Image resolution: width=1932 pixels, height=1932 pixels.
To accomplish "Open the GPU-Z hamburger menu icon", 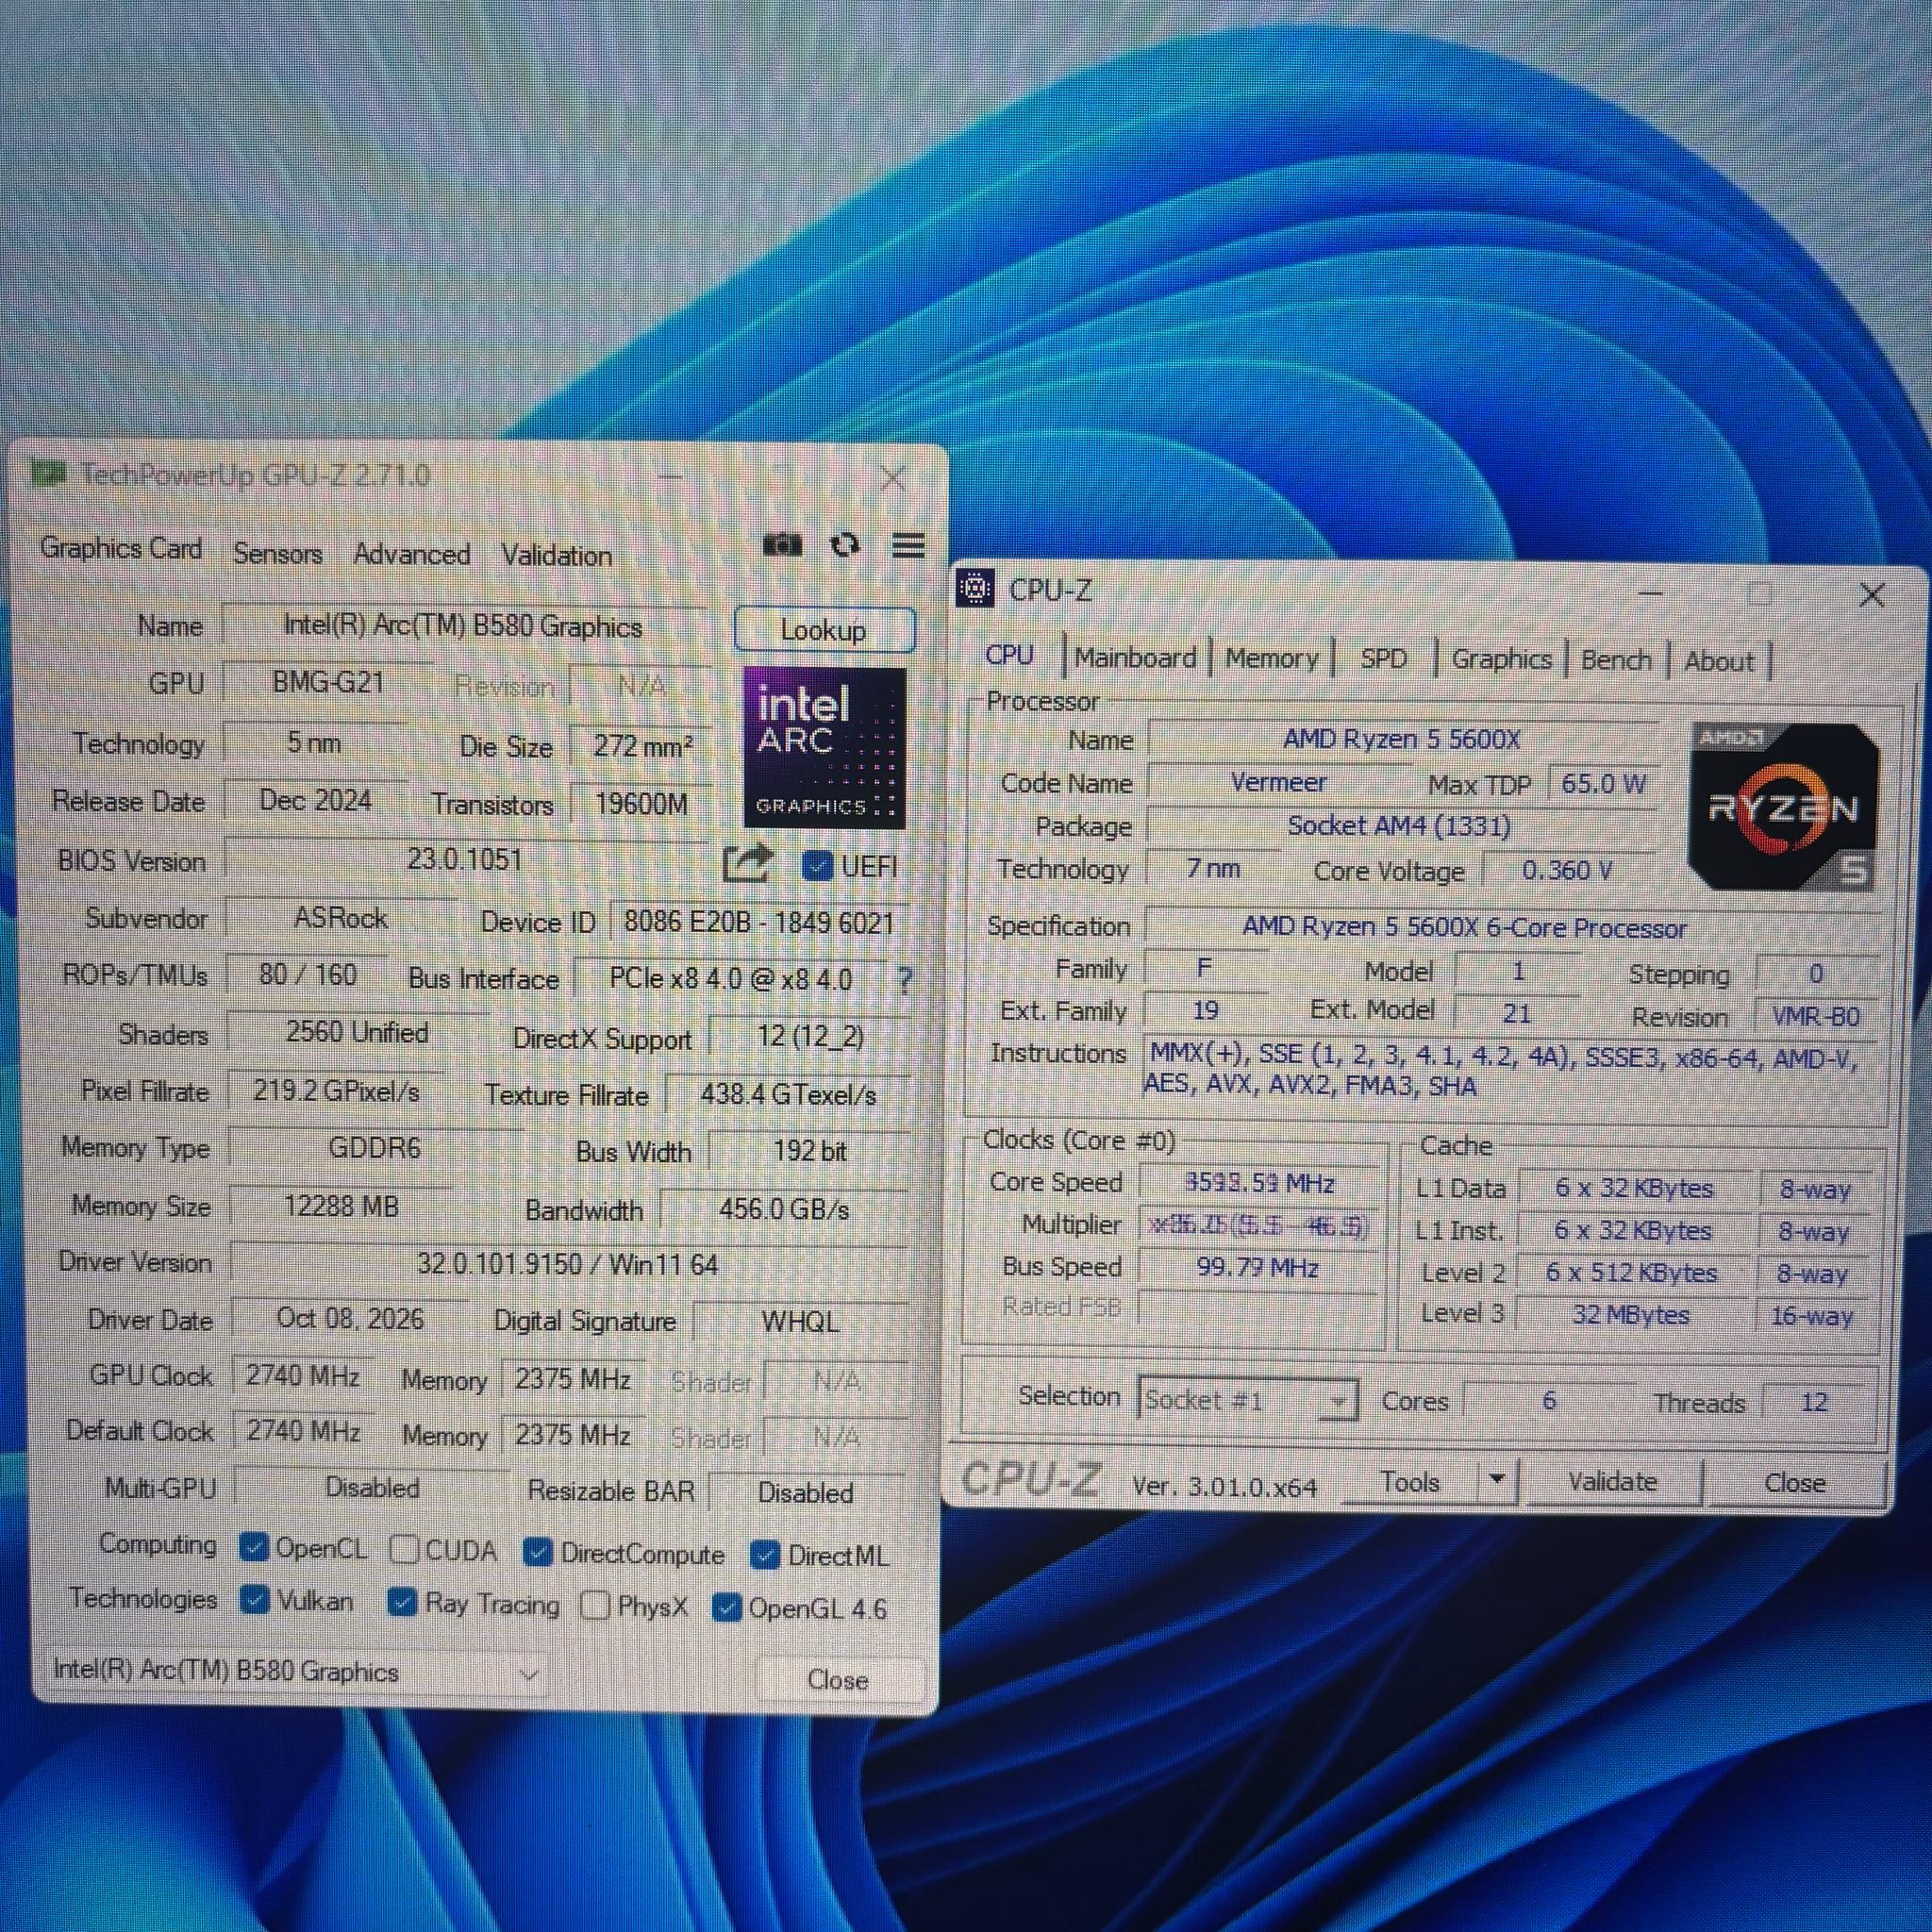I will (908, 546).
